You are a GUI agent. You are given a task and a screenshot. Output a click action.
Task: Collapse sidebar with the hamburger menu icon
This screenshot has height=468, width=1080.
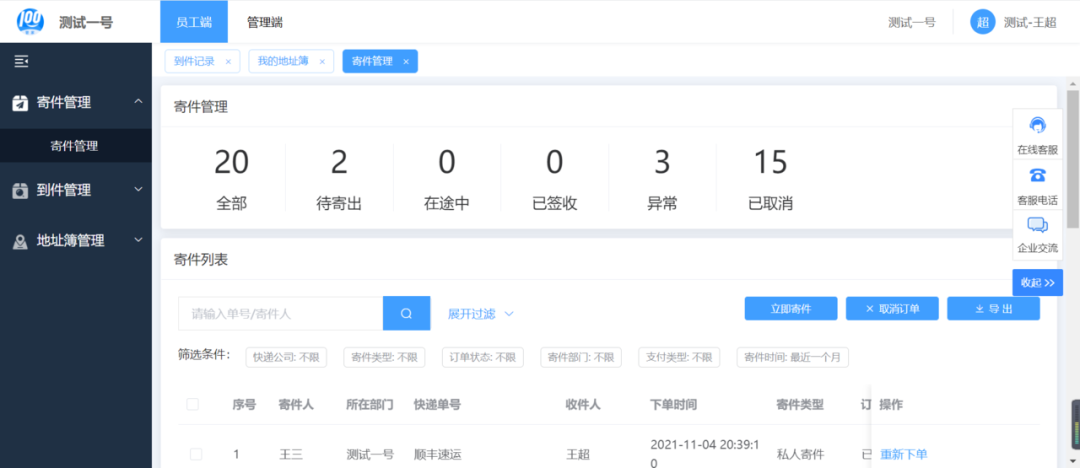21,62
